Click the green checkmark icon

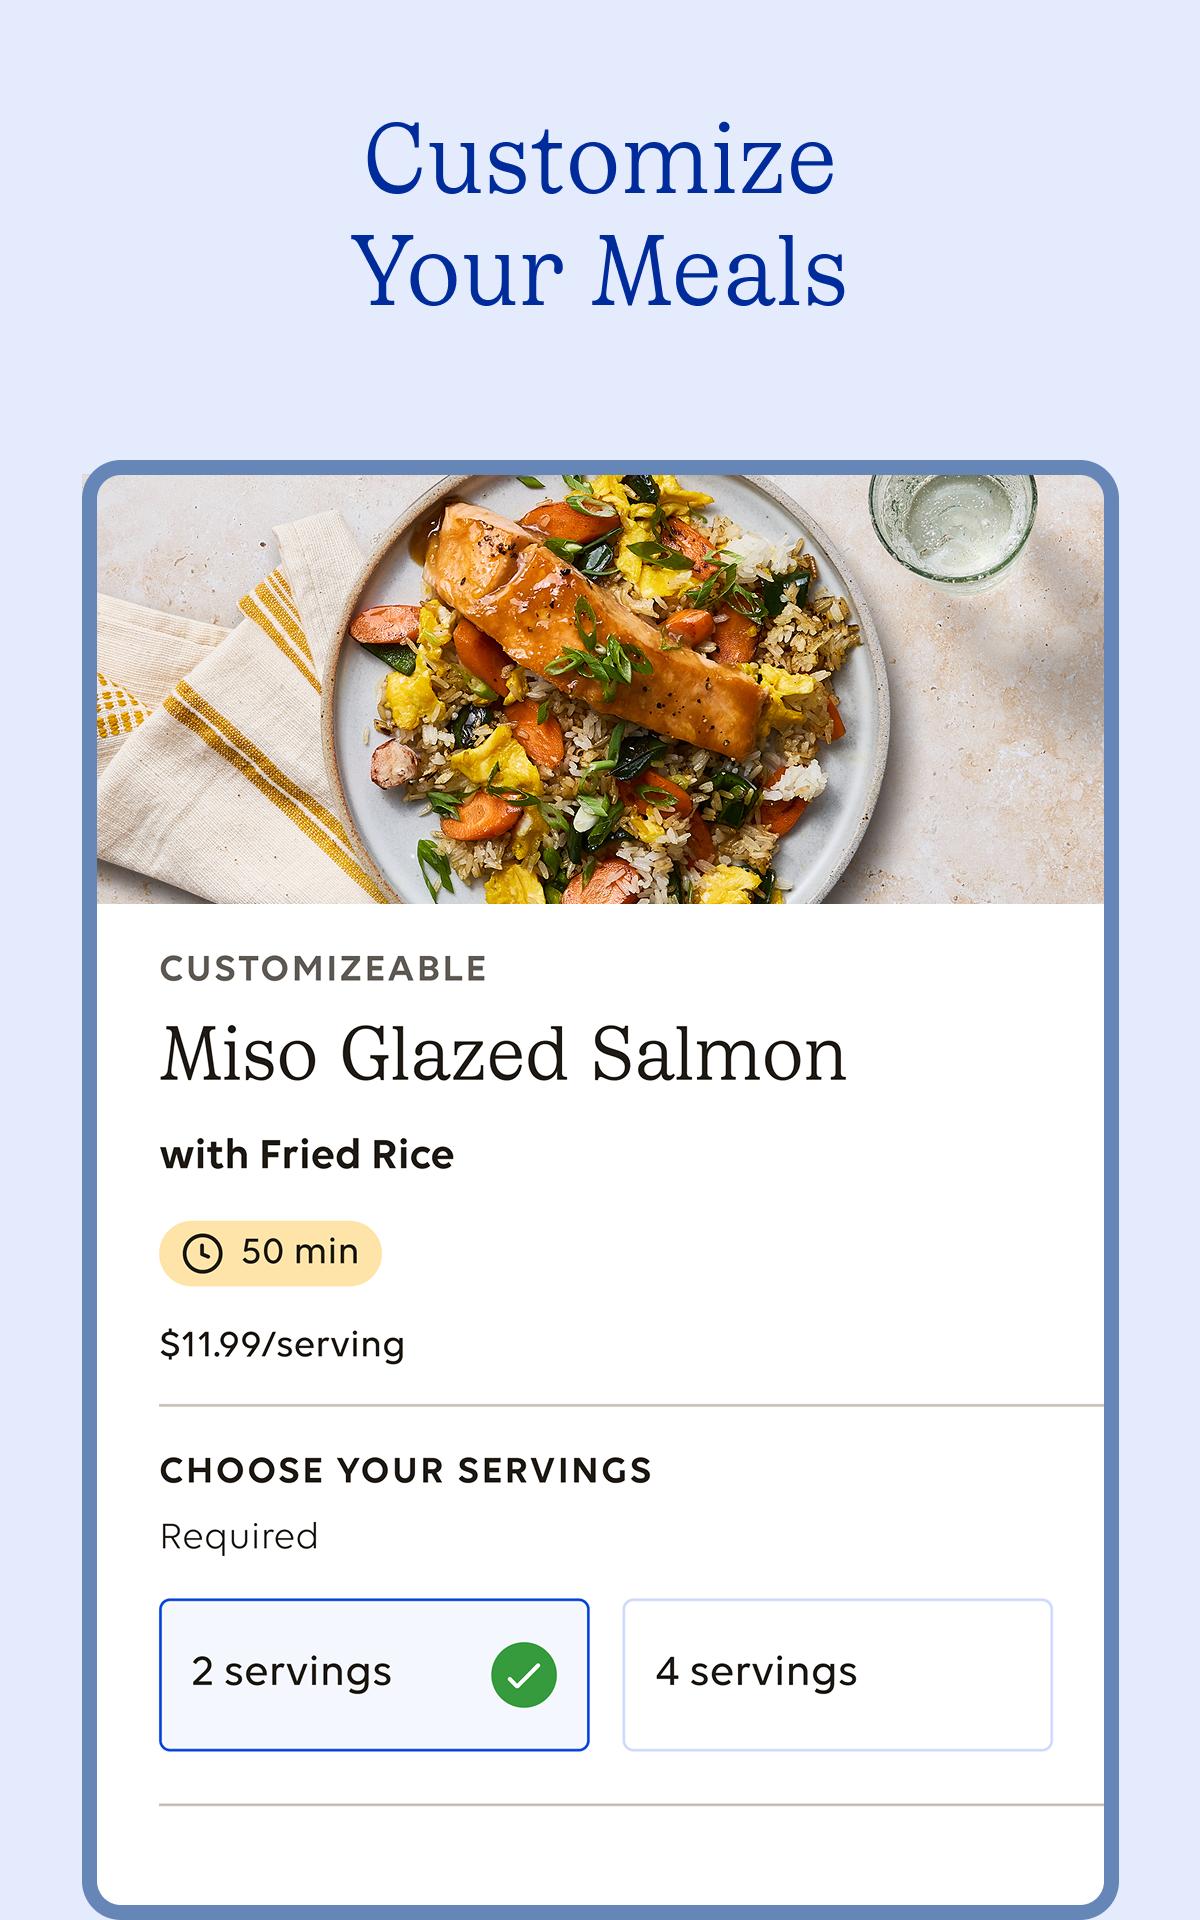pos(524,1674)
